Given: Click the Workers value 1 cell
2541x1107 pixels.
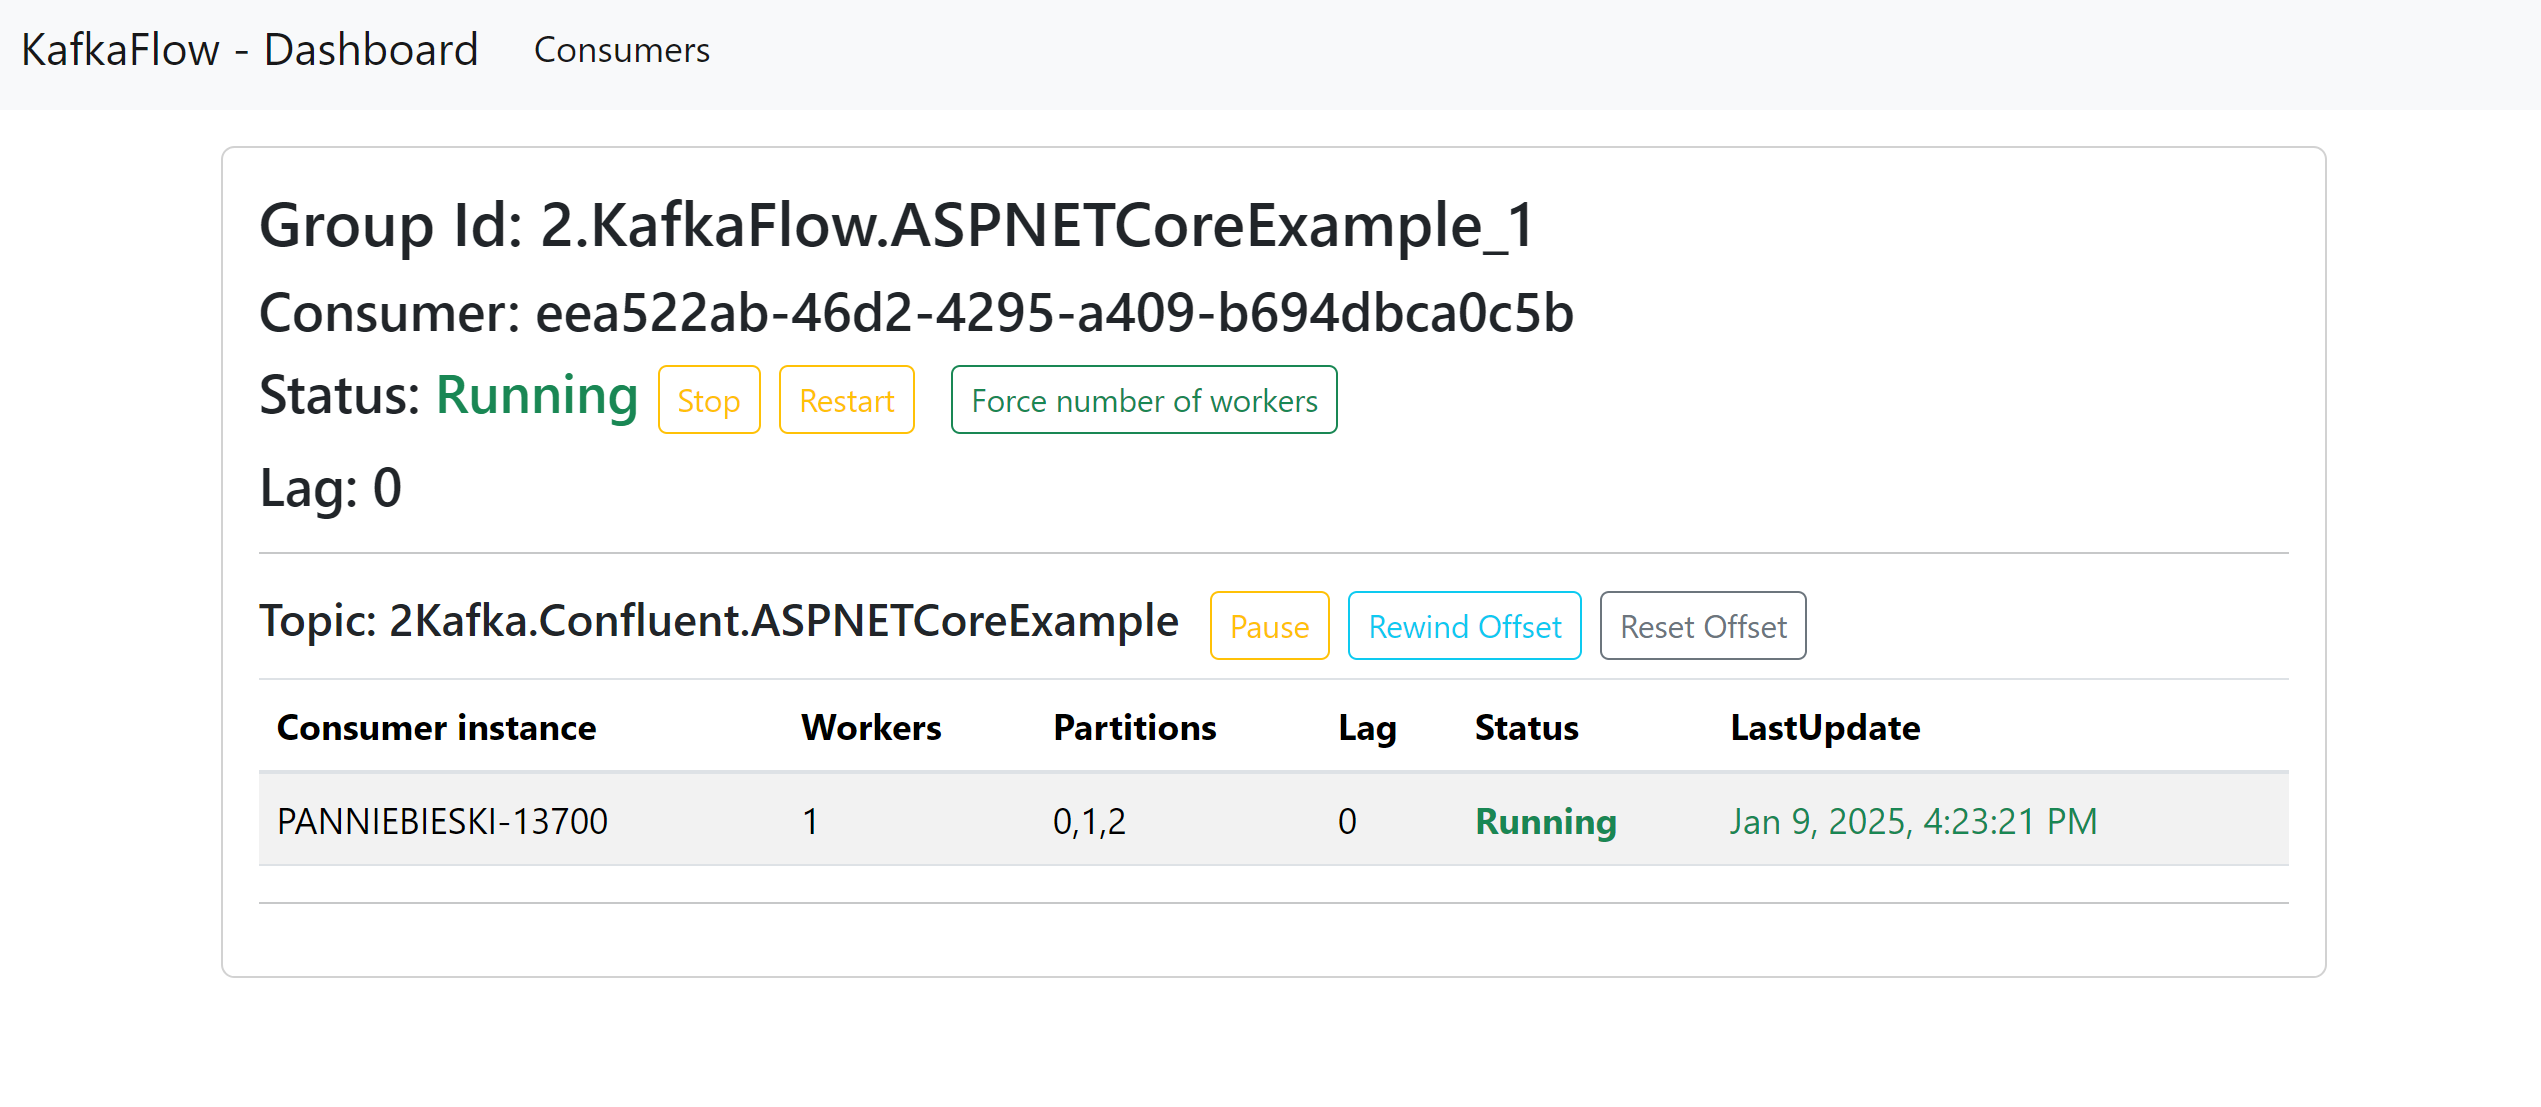Looking at the screenshot, I should [x=810, y=821].
